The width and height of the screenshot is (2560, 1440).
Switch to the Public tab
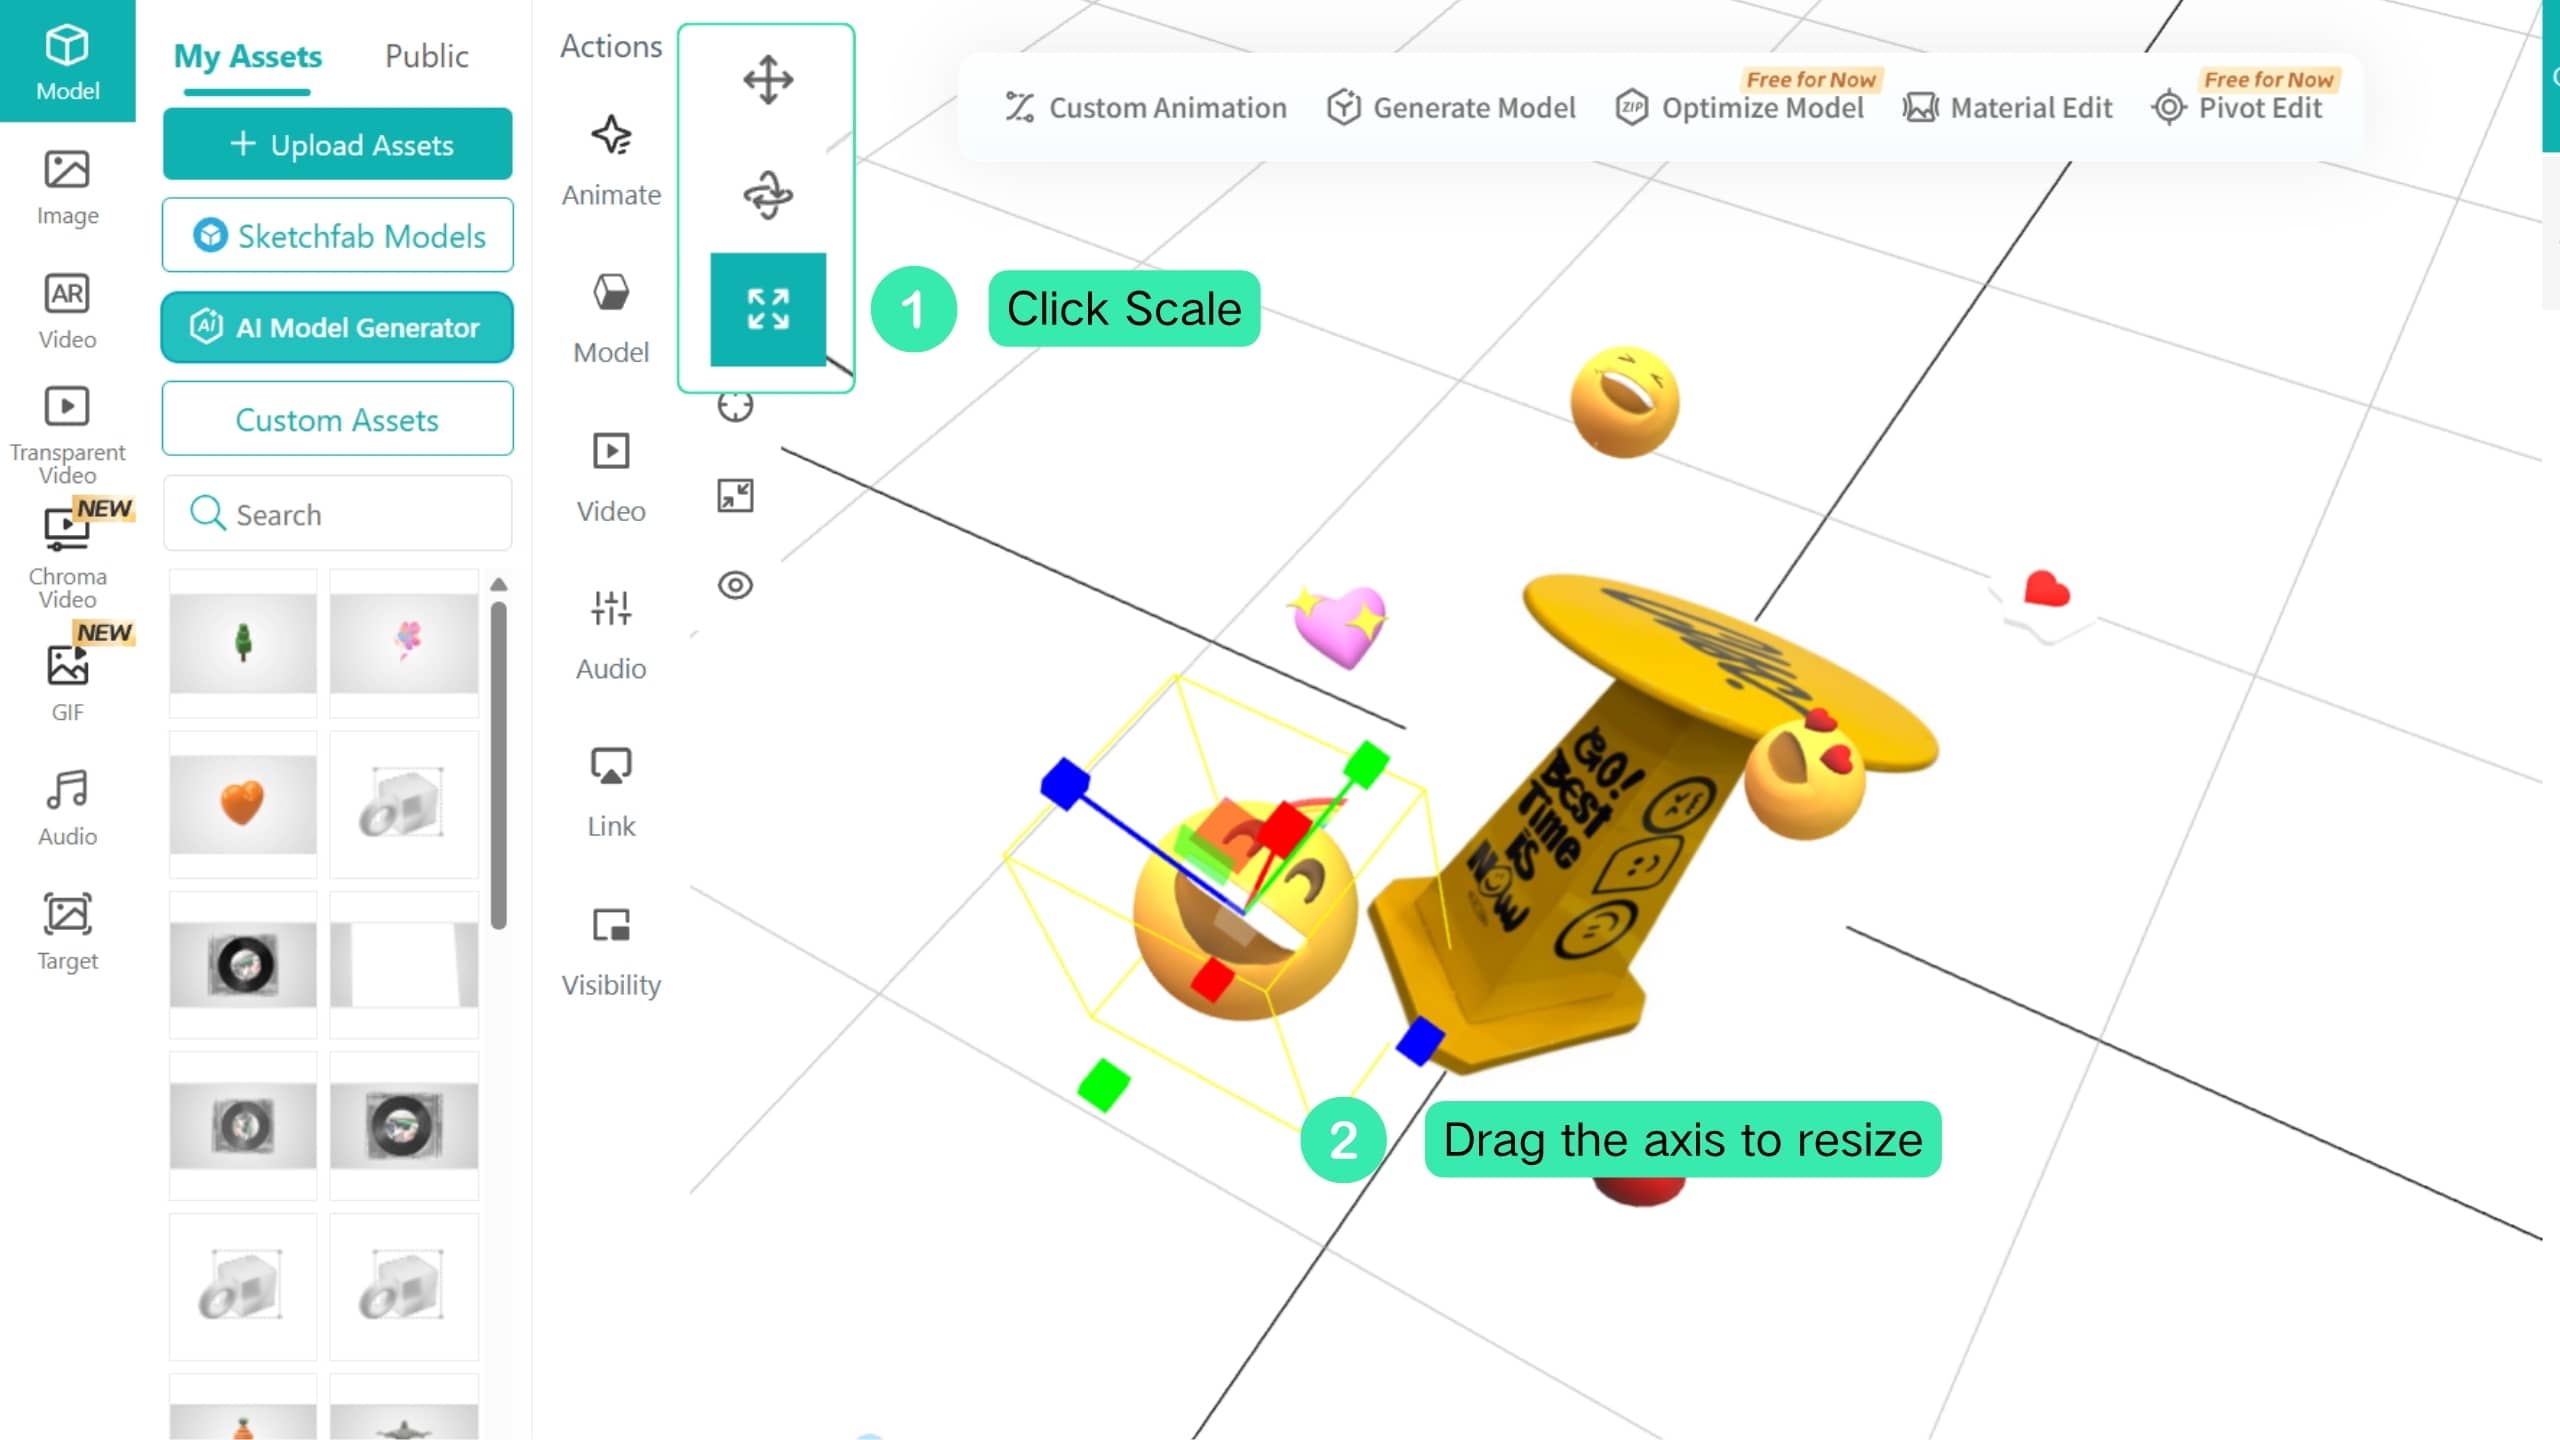(x=426, y=56)
